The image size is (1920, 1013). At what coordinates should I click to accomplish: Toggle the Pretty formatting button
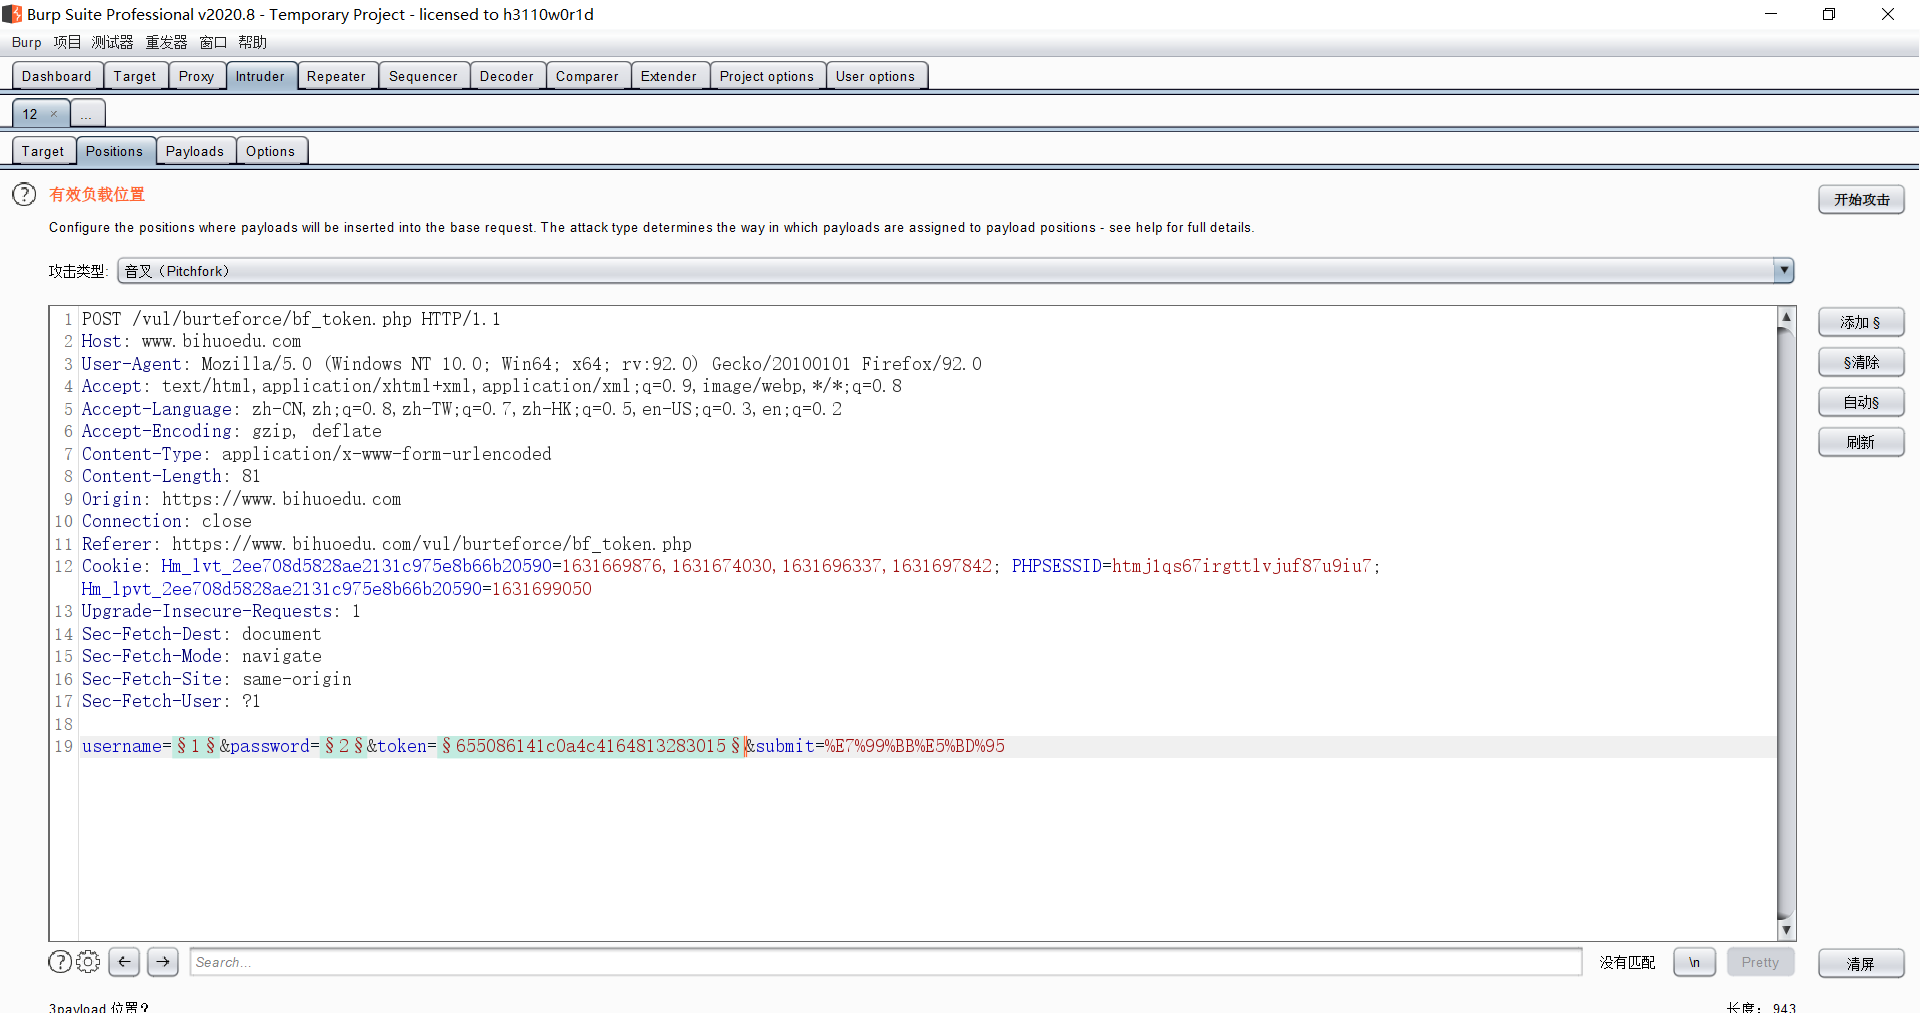1760,962
